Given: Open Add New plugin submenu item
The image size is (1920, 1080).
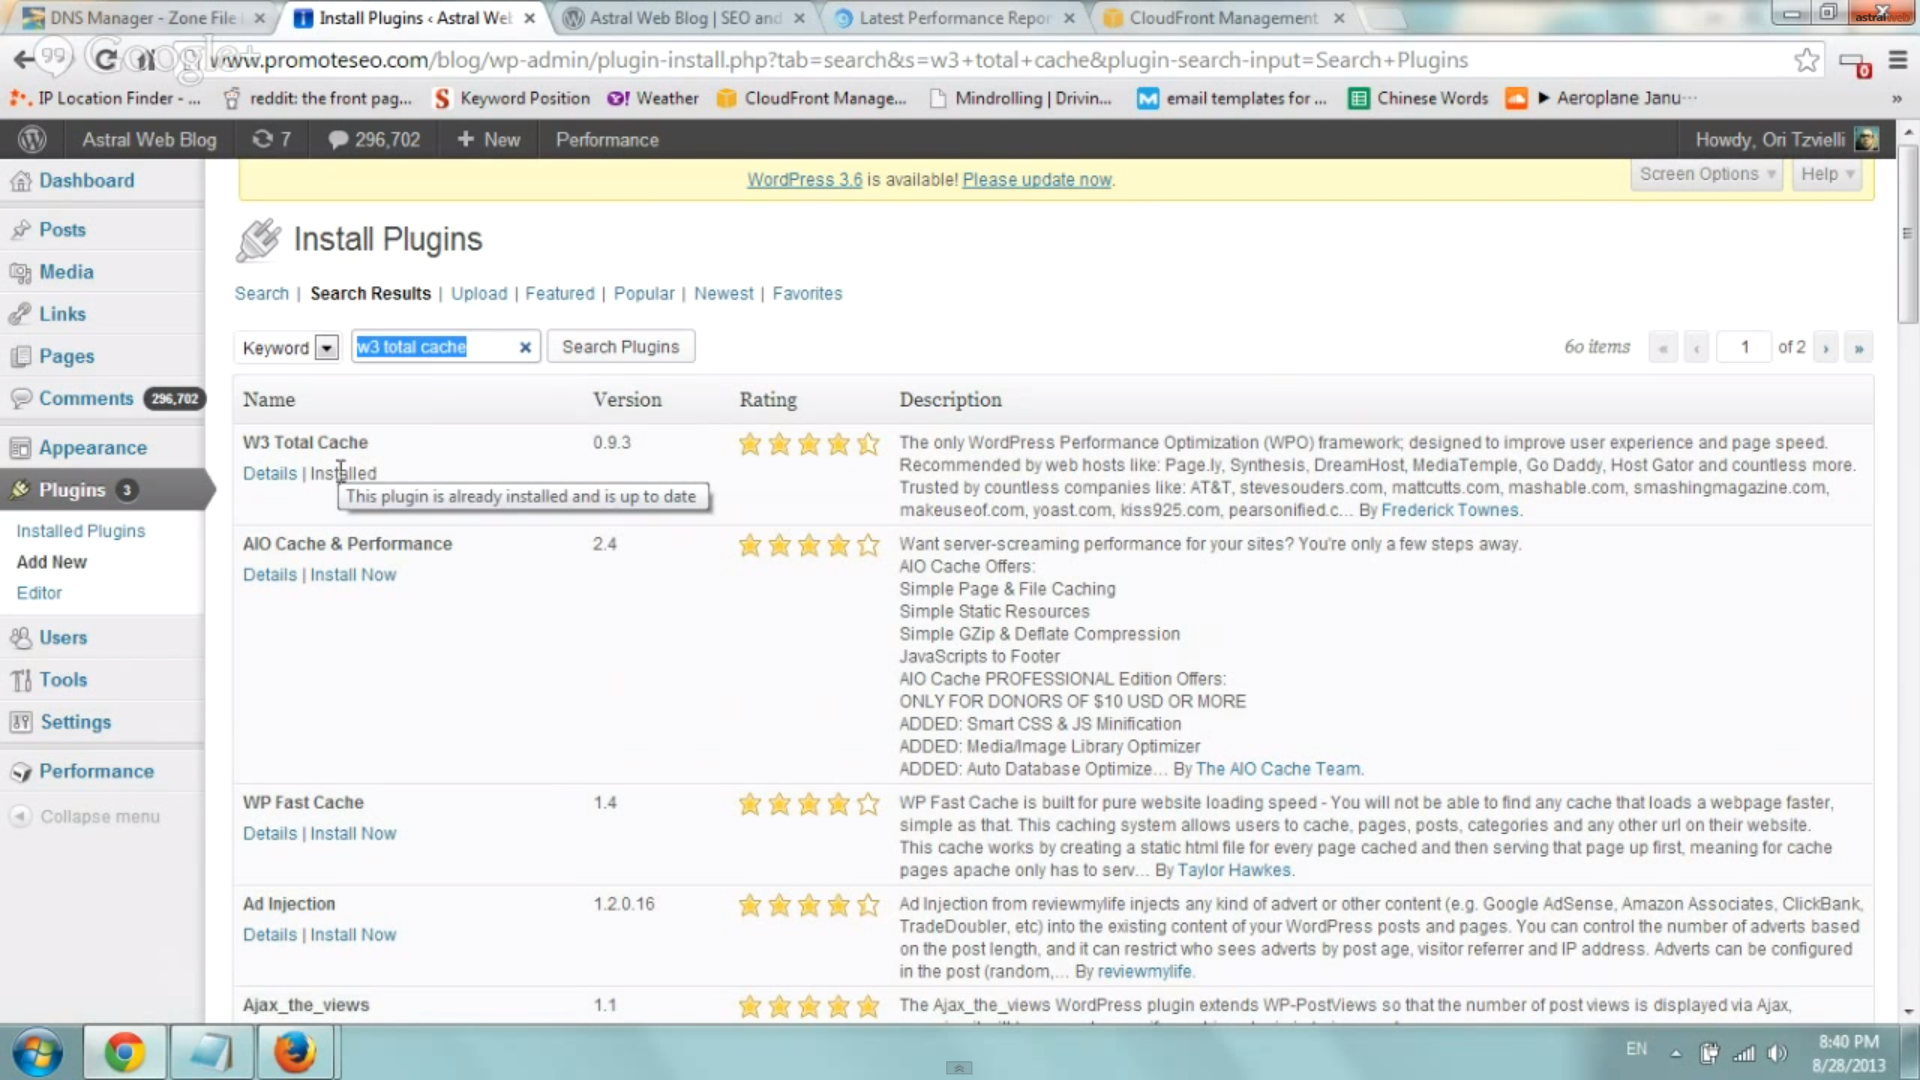Looking at the screenshot, I should click(51, 562).
